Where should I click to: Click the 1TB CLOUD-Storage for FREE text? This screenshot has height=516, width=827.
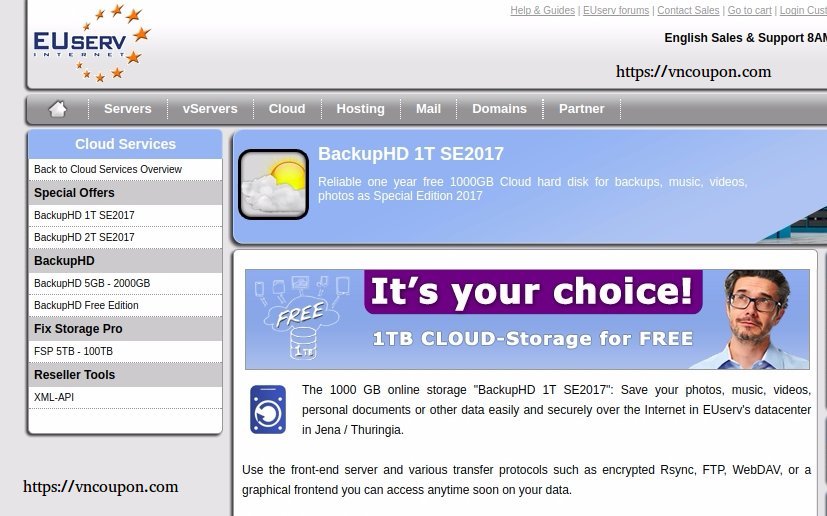point(533,339)
